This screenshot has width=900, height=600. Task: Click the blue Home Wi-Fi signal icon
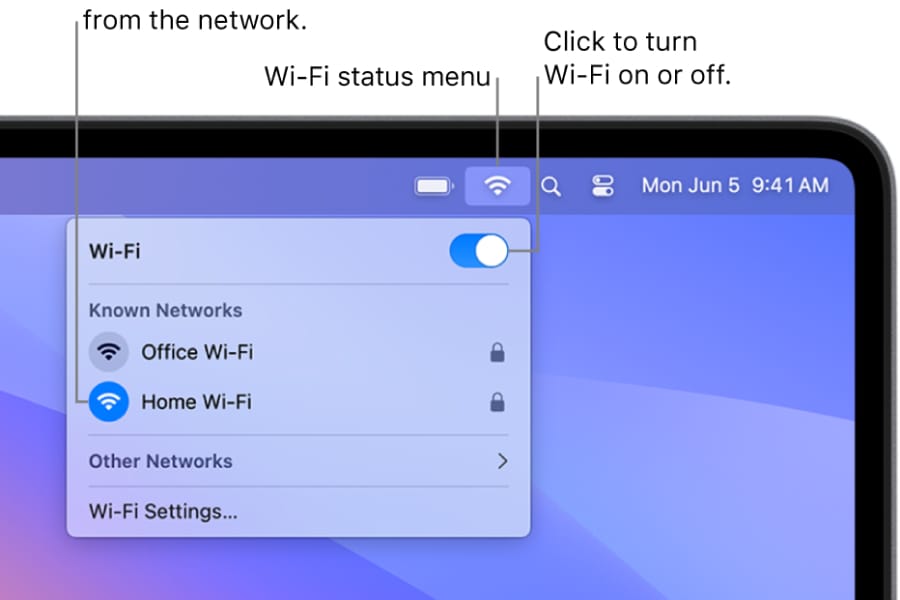[108, 401]
